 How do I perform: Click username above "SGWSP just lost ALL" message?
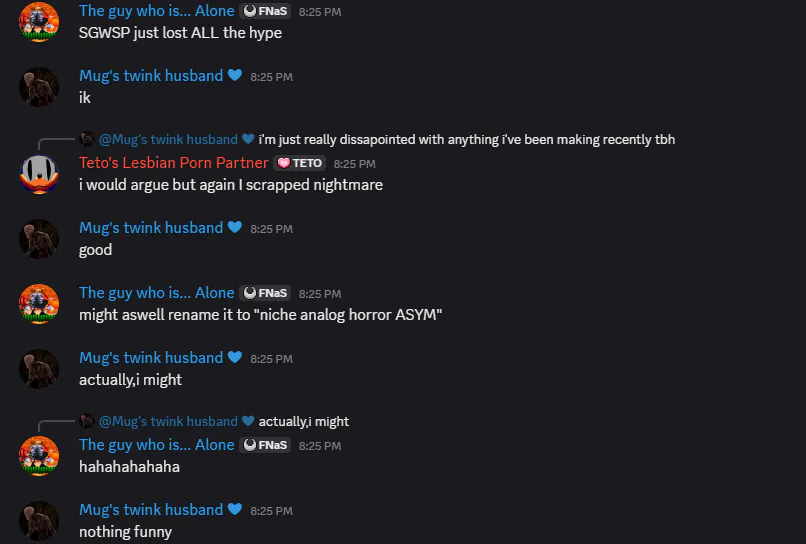point(156,12)
